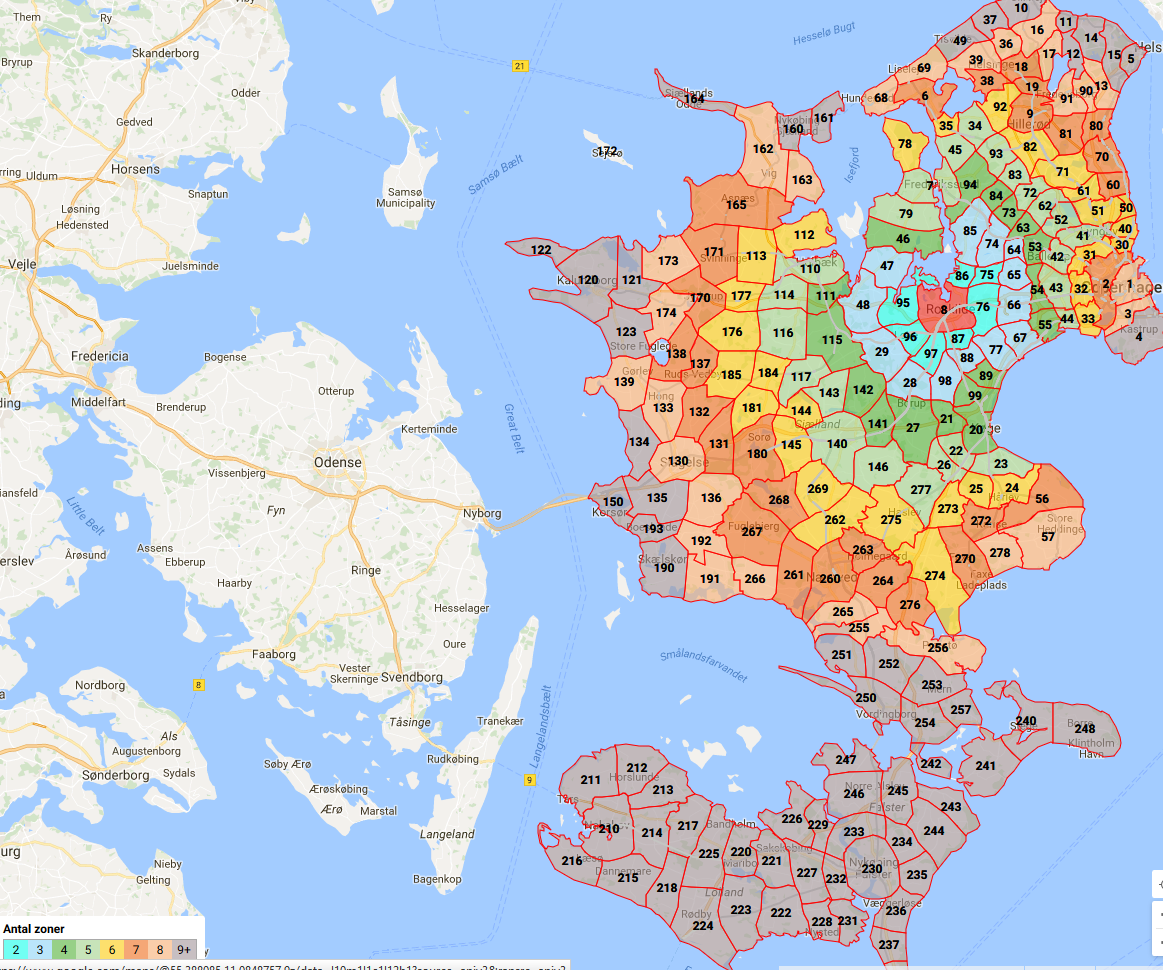
Task: Select the yellow '6' legend swatch
Action: 111,949
